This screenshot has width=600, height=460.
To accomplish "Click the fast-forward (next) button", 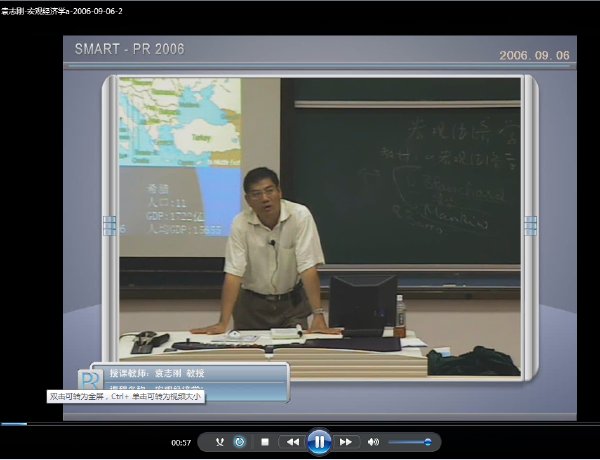I will tap(346, 442).
